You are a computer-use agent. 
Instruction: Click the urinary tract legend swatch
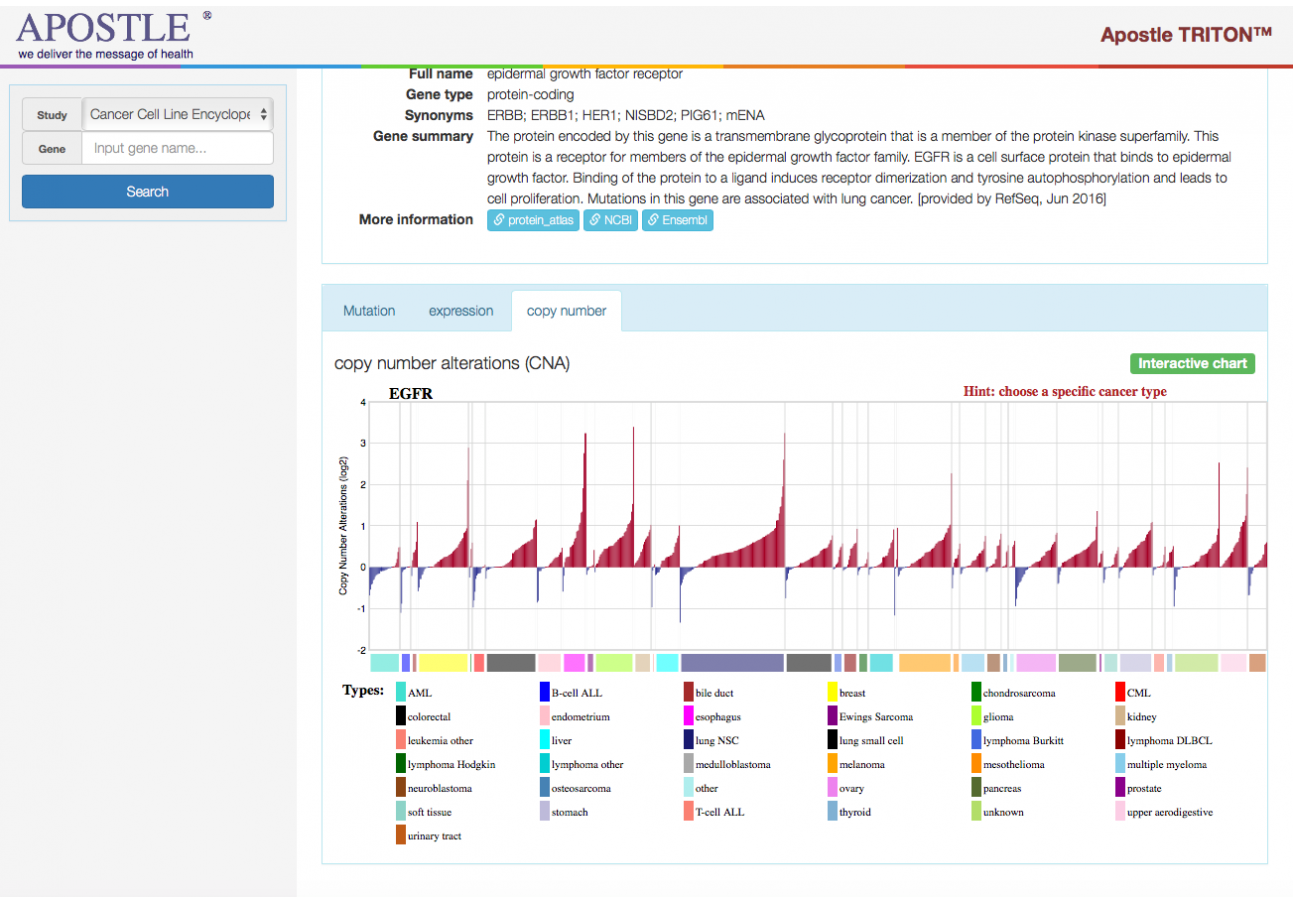[x=401, y=835]
